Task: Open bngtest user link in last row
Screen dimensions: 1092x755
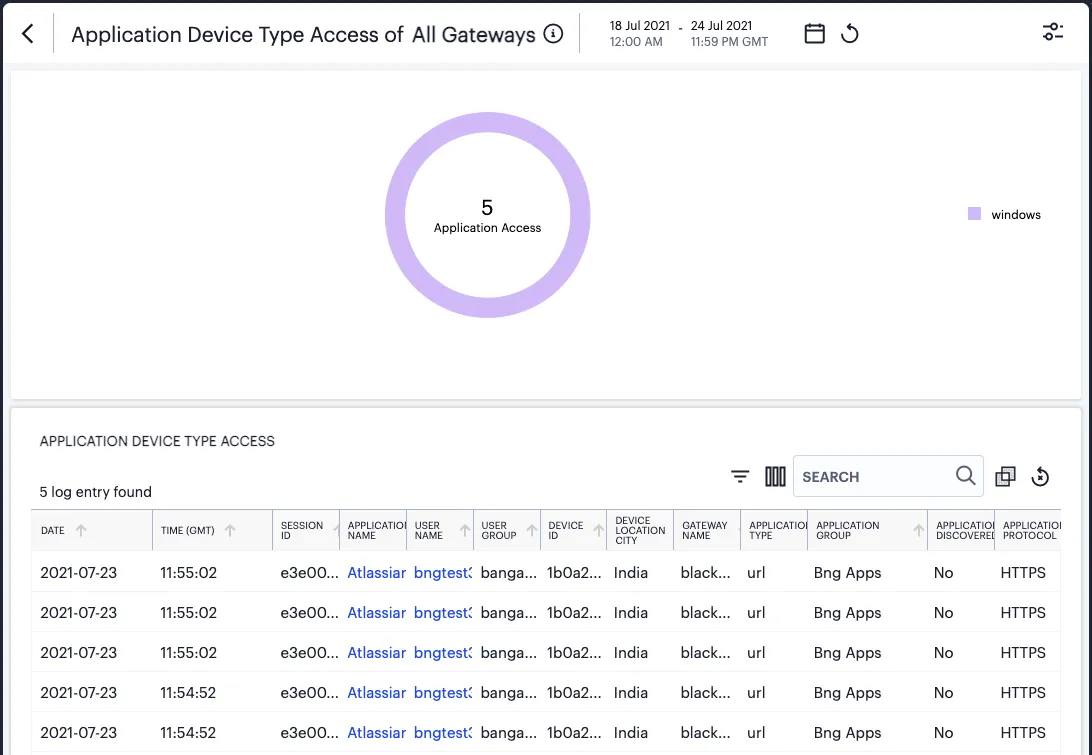Action: [442, 733]
